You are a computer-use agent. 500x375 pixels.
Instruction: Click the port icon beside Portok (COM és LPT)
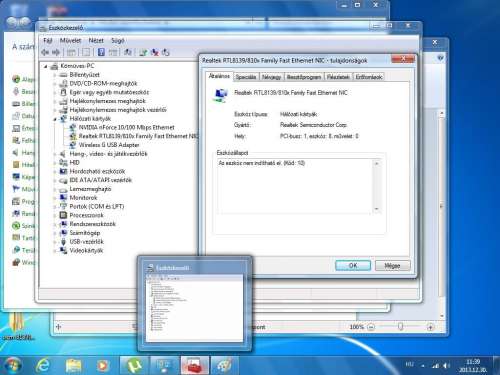(x=63, y=207)
